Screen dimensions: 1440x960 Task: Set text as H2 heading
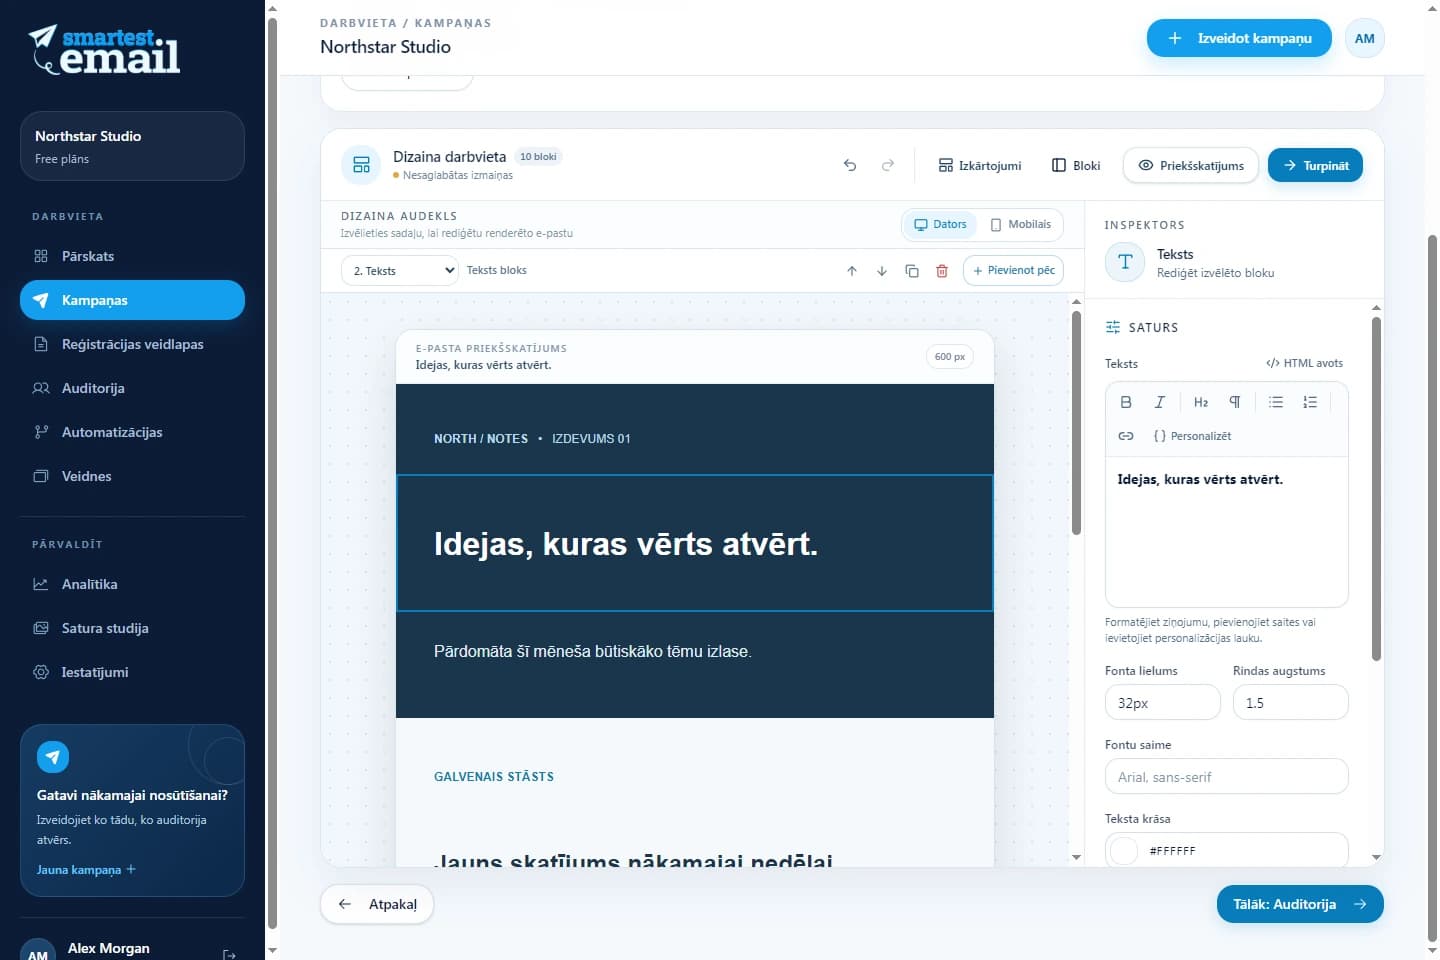pyautogui.click(x=1201, y=402)
